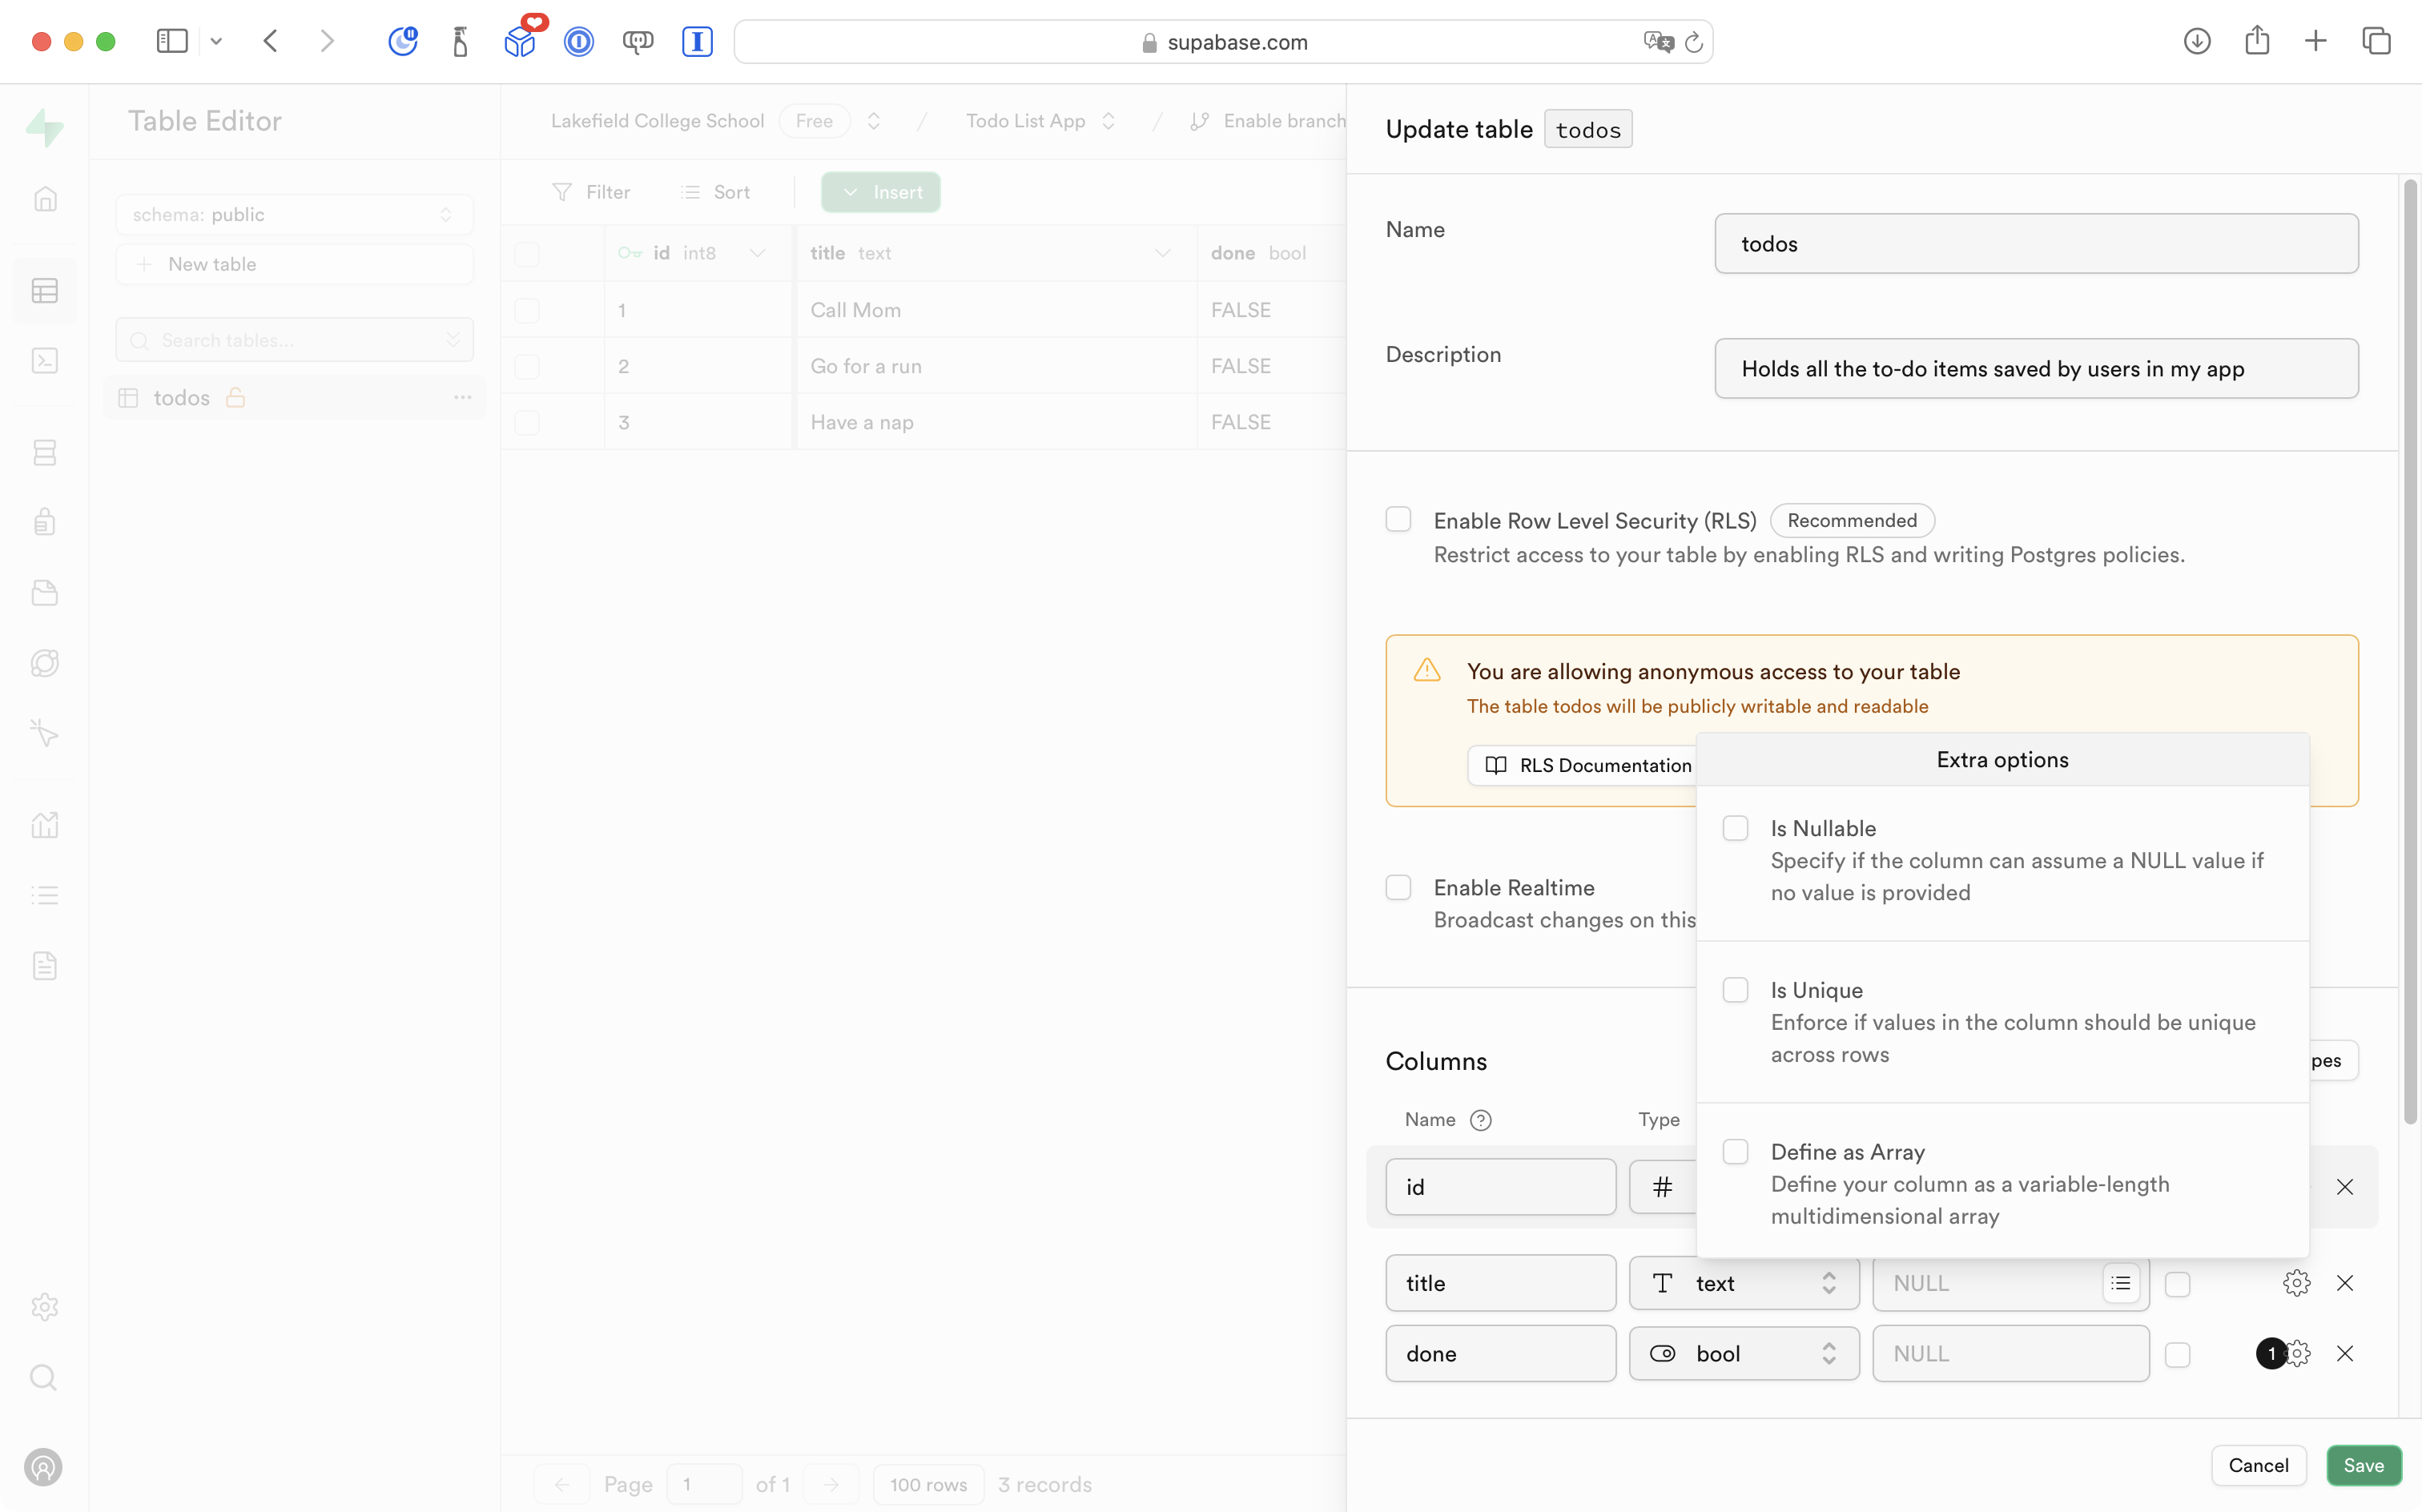The width and height of the screenshot is (2422, 1512).
Task: Click the list icon in title default value
Action: point(2120,1283)
